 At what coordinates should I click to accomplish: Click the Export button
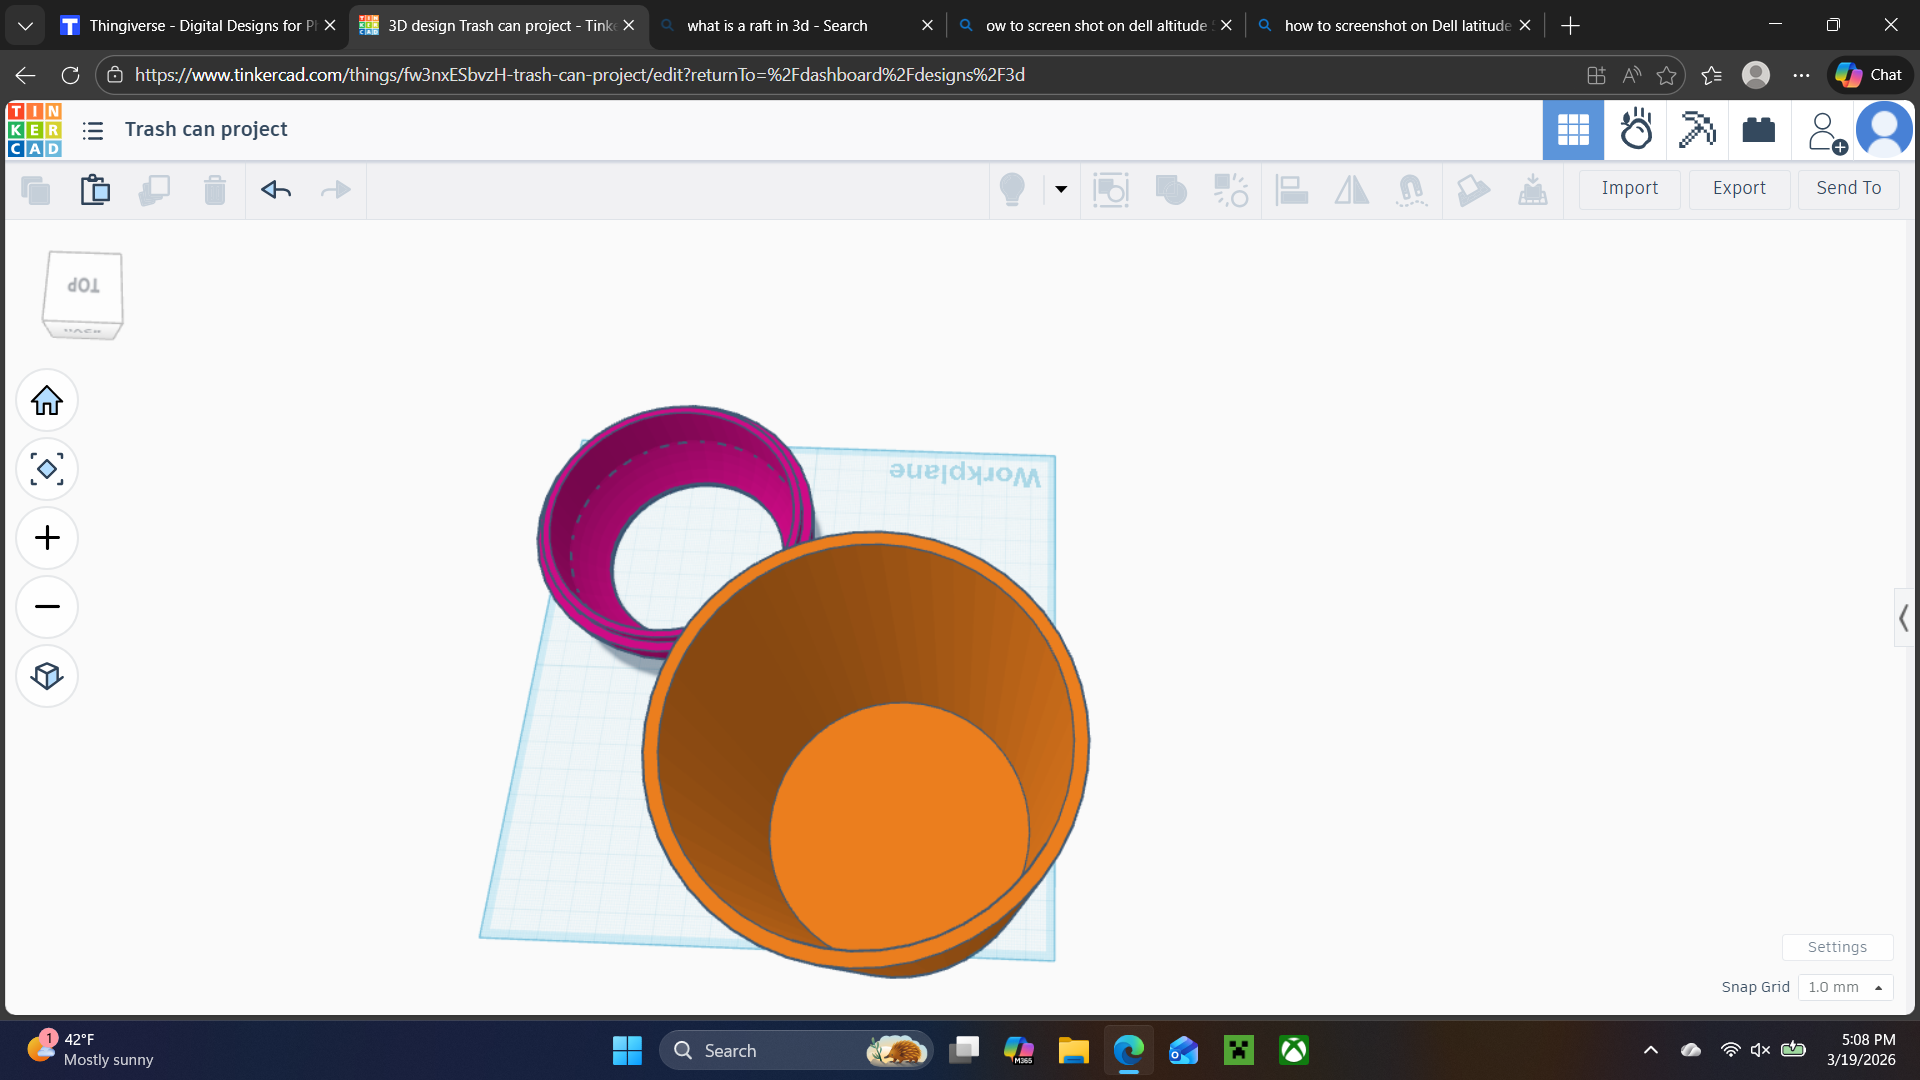pyautogui.click(x=1739, y=188)
